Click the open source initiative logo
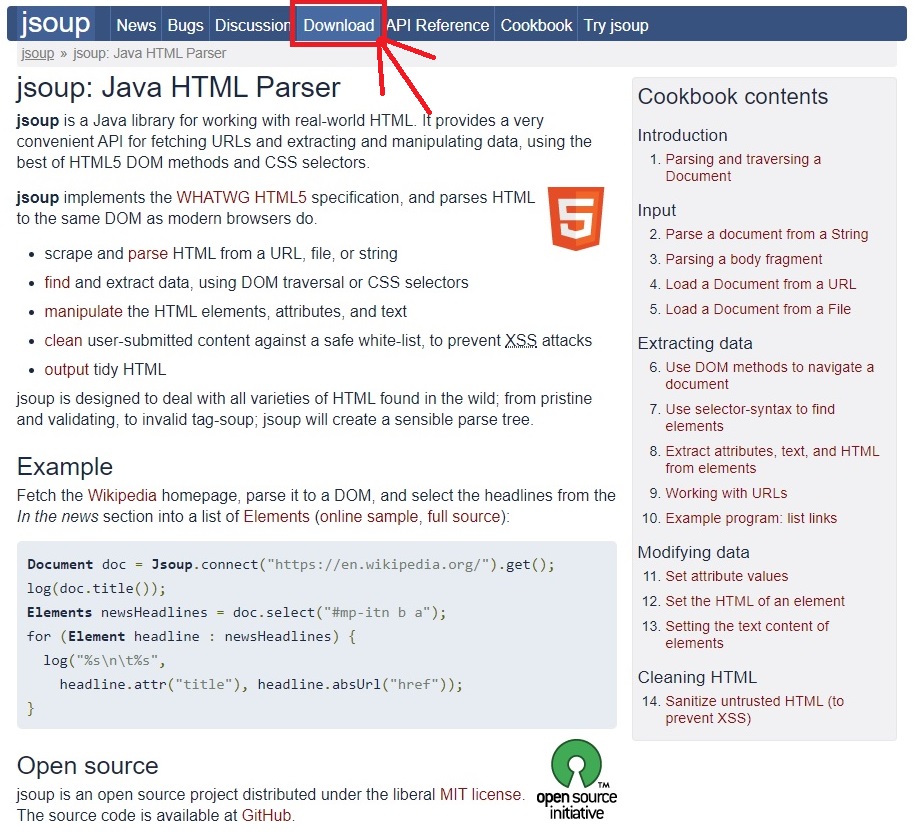 576,780
